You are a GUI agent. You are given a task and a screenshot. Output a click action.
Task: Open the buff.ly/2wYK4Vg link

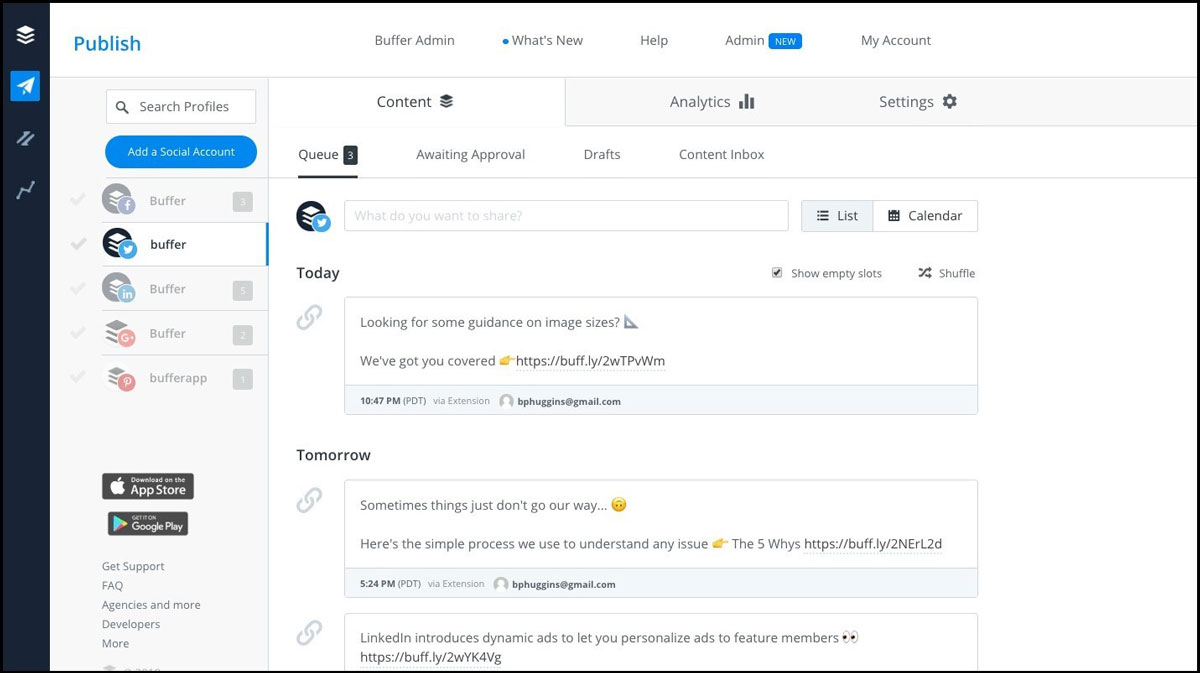click(x=431, y=657)
